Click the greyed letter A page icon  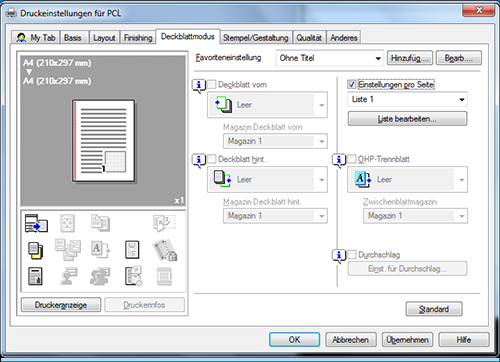(100, 250)
